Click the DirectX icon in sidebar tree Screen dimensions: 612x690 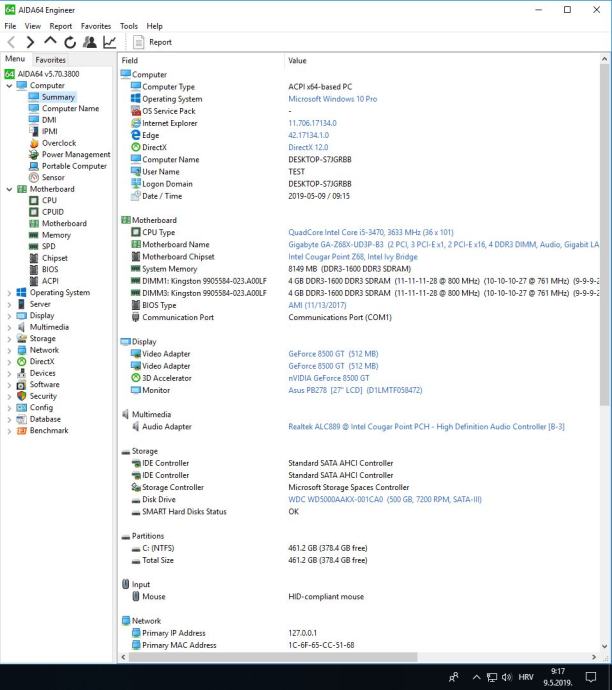22,361
